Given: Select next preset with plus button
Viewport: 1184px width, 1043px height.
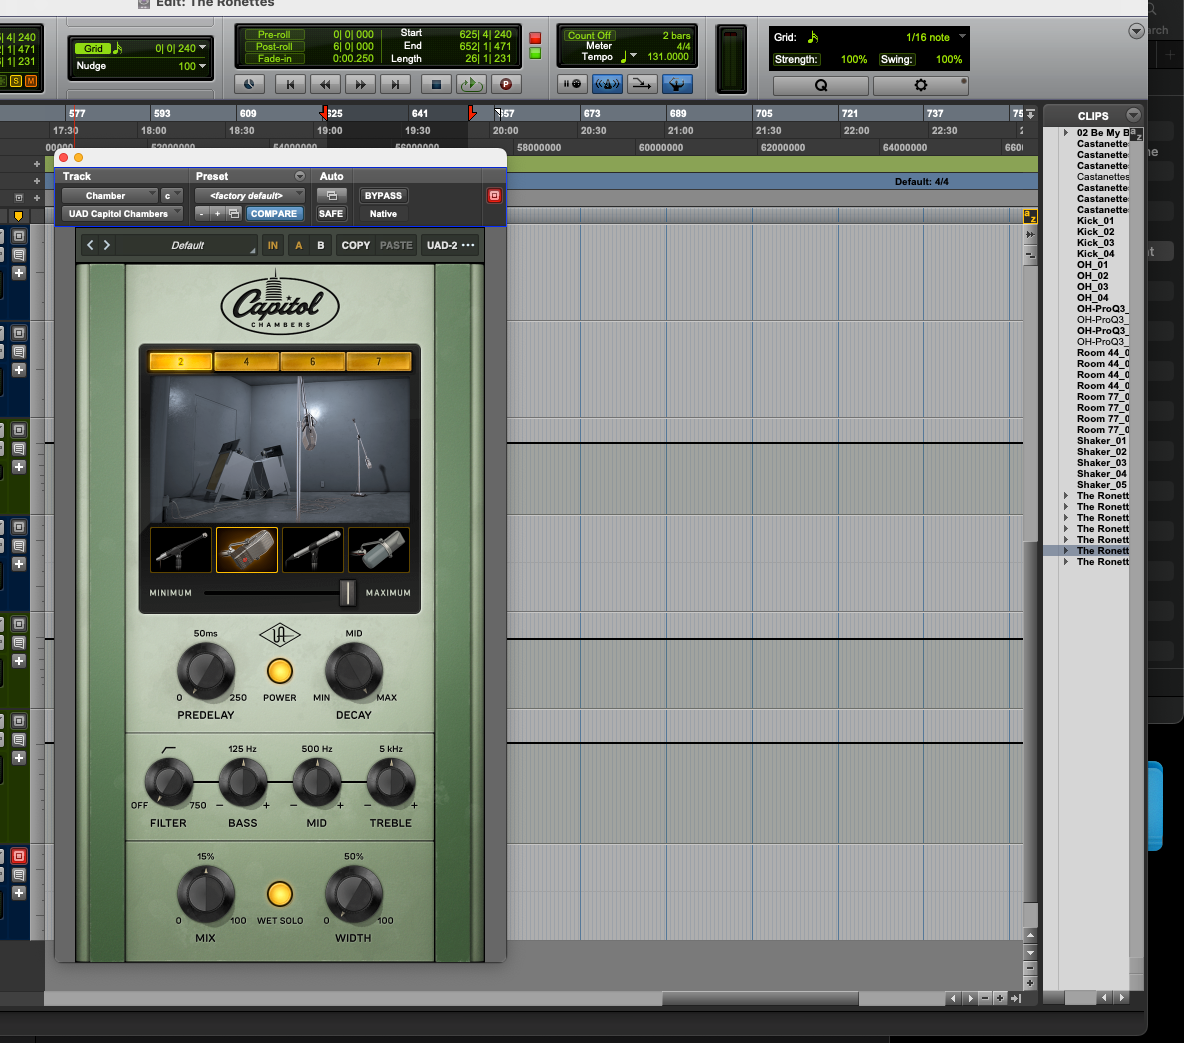Looking at the screenshot, I should pos(217,214).
